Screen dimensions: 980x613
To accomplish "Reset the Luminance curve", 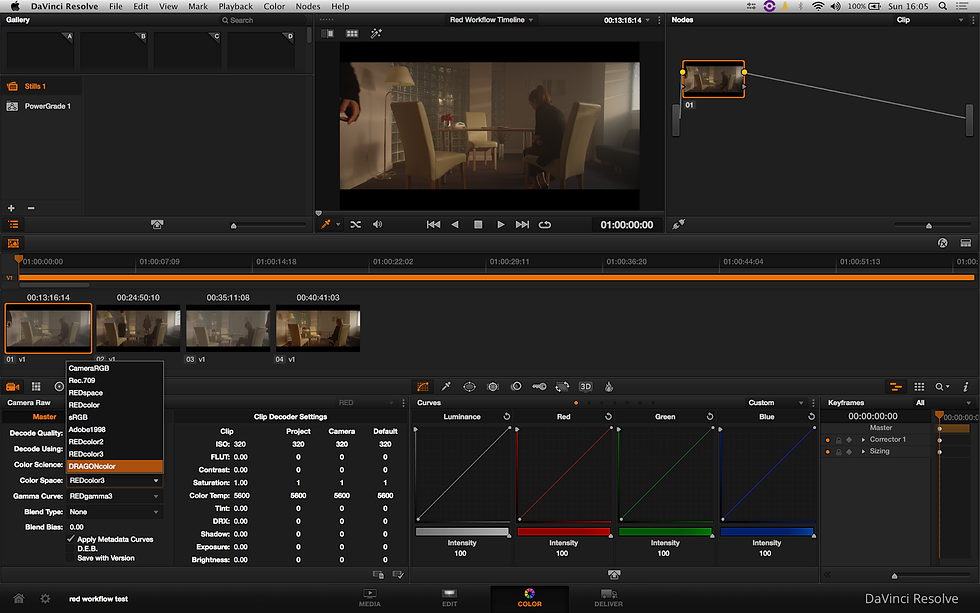I will pos(507,416).
